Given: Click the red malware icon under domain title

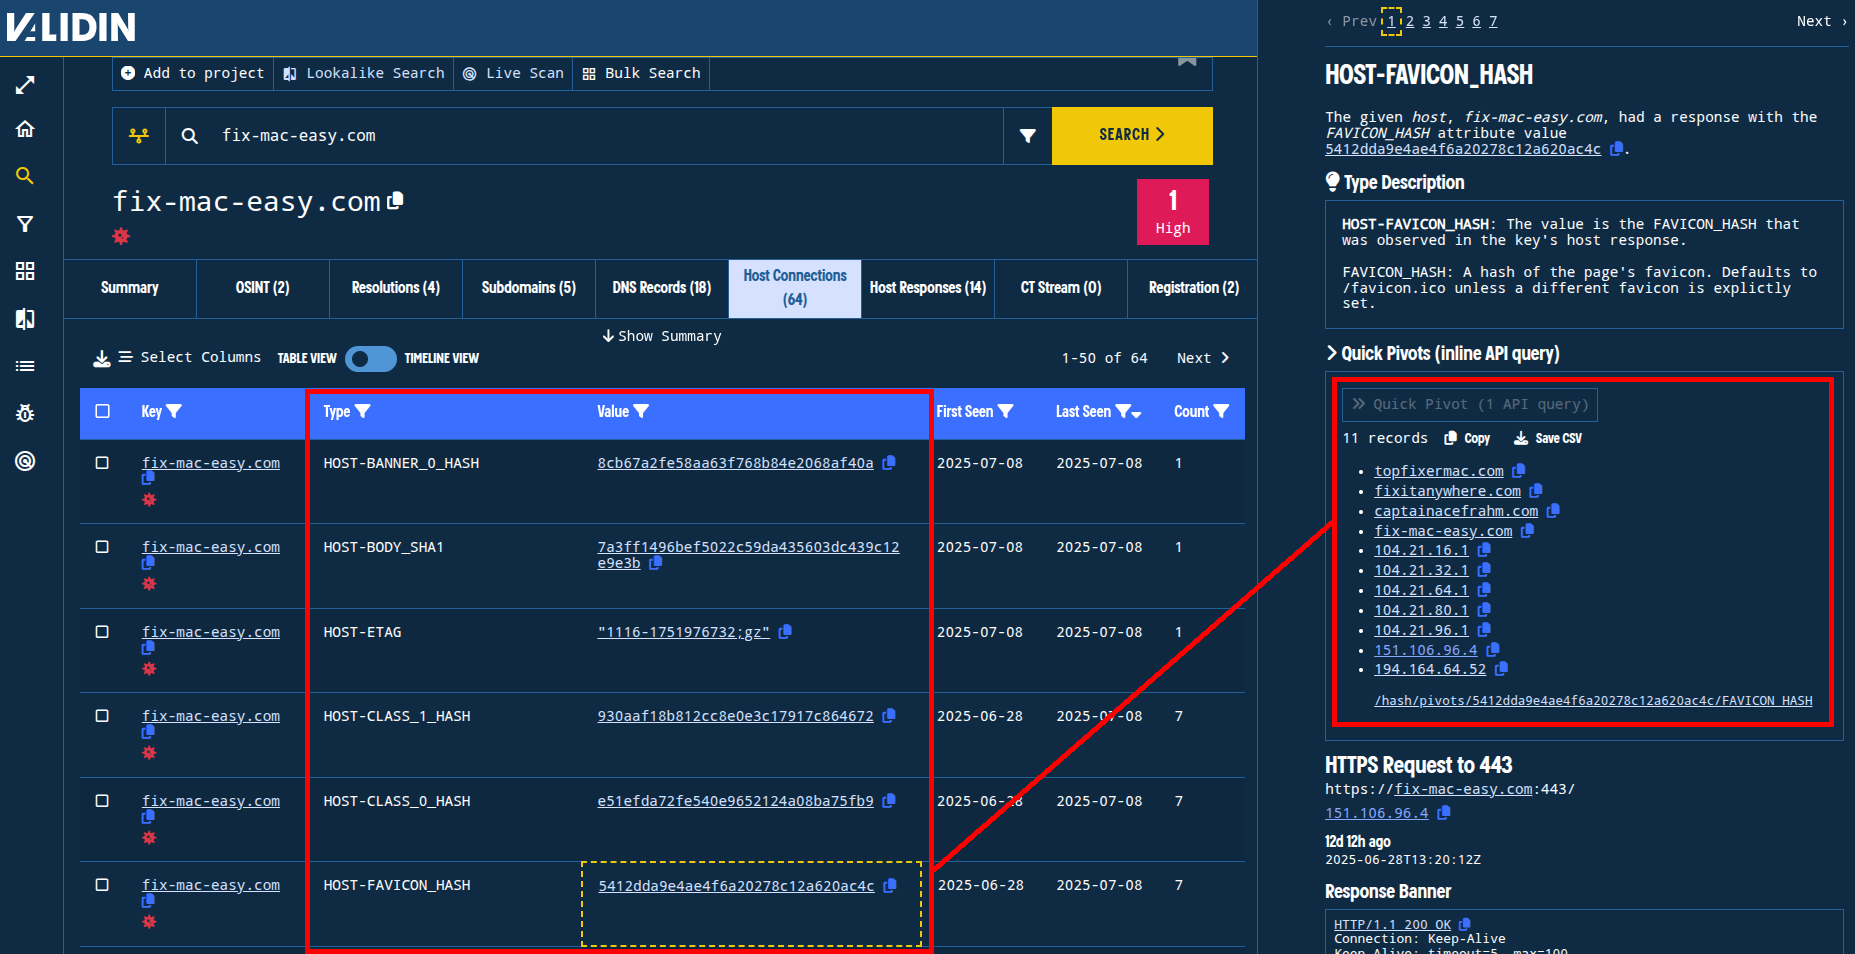Looking at the screenshot, I should tap(121, 236).
